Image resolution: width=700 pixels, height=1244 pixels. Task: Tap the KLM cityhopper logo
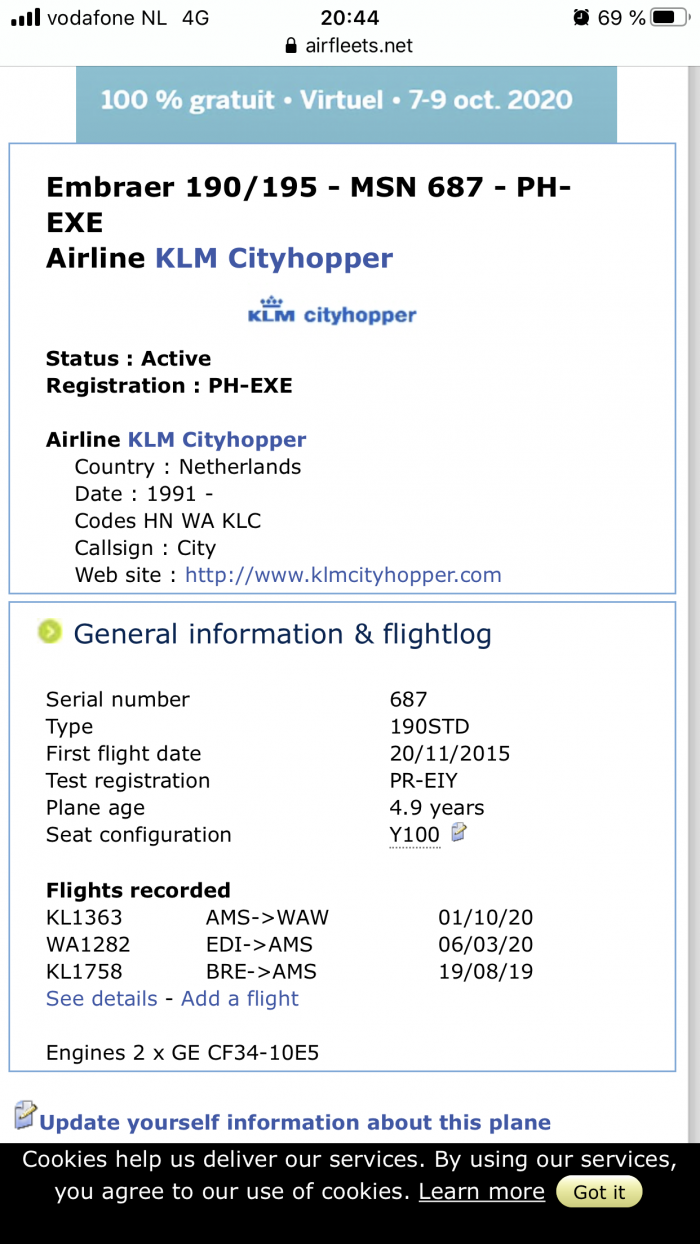pos(332,311)
